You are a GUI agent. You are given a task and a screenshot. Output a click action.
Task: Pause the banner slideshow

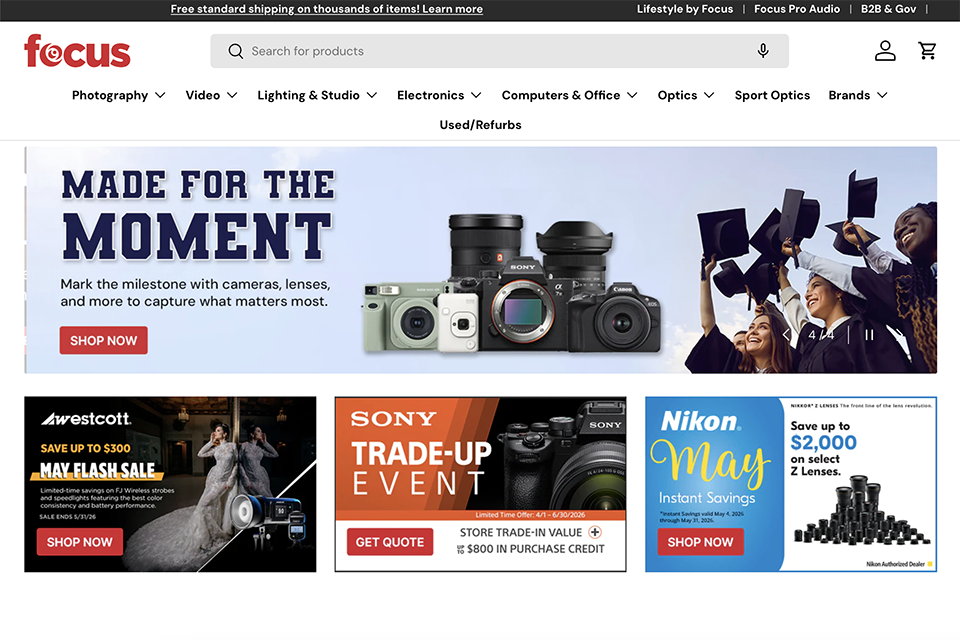(869, 334)
